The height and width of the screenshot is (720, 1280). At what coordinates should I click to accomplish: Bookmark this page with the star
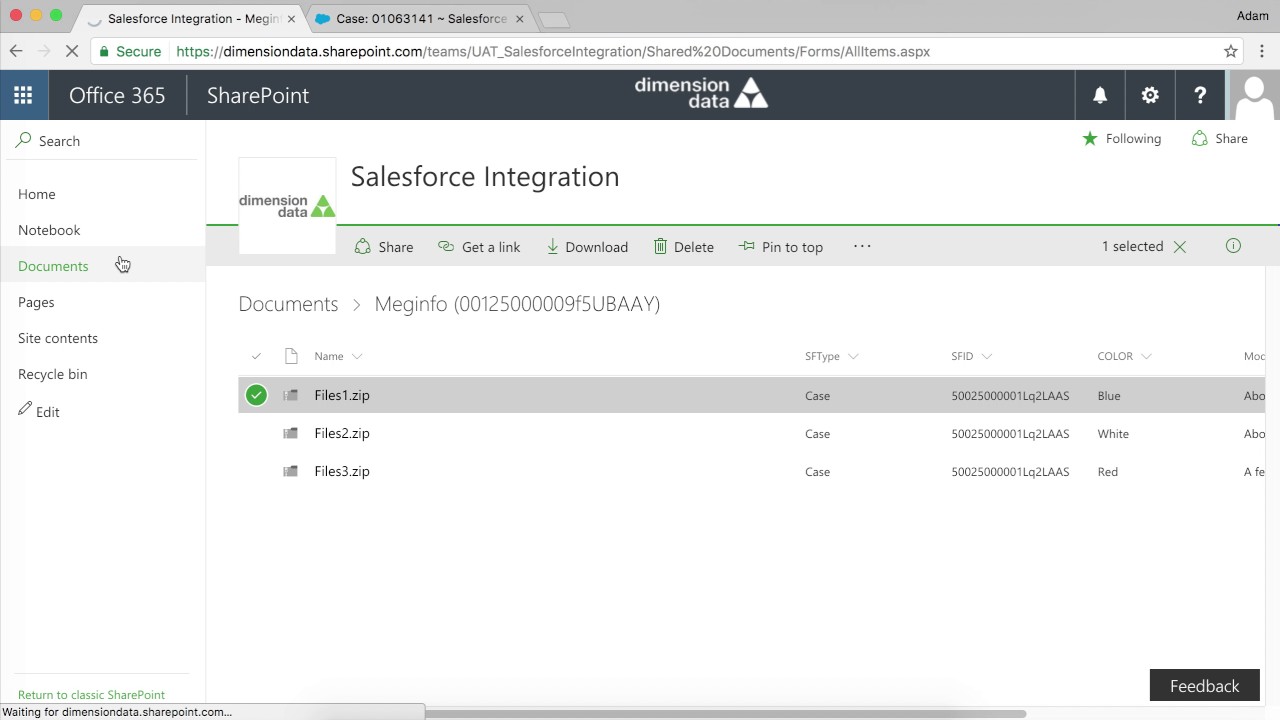point(1231,51)
